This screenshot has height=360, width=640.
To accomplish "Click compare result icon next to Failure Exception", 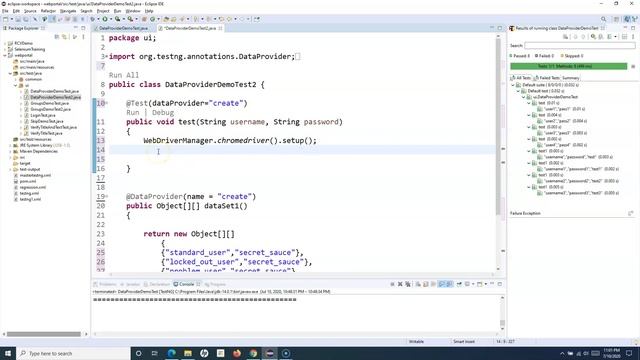I will (x=631, y=213).
